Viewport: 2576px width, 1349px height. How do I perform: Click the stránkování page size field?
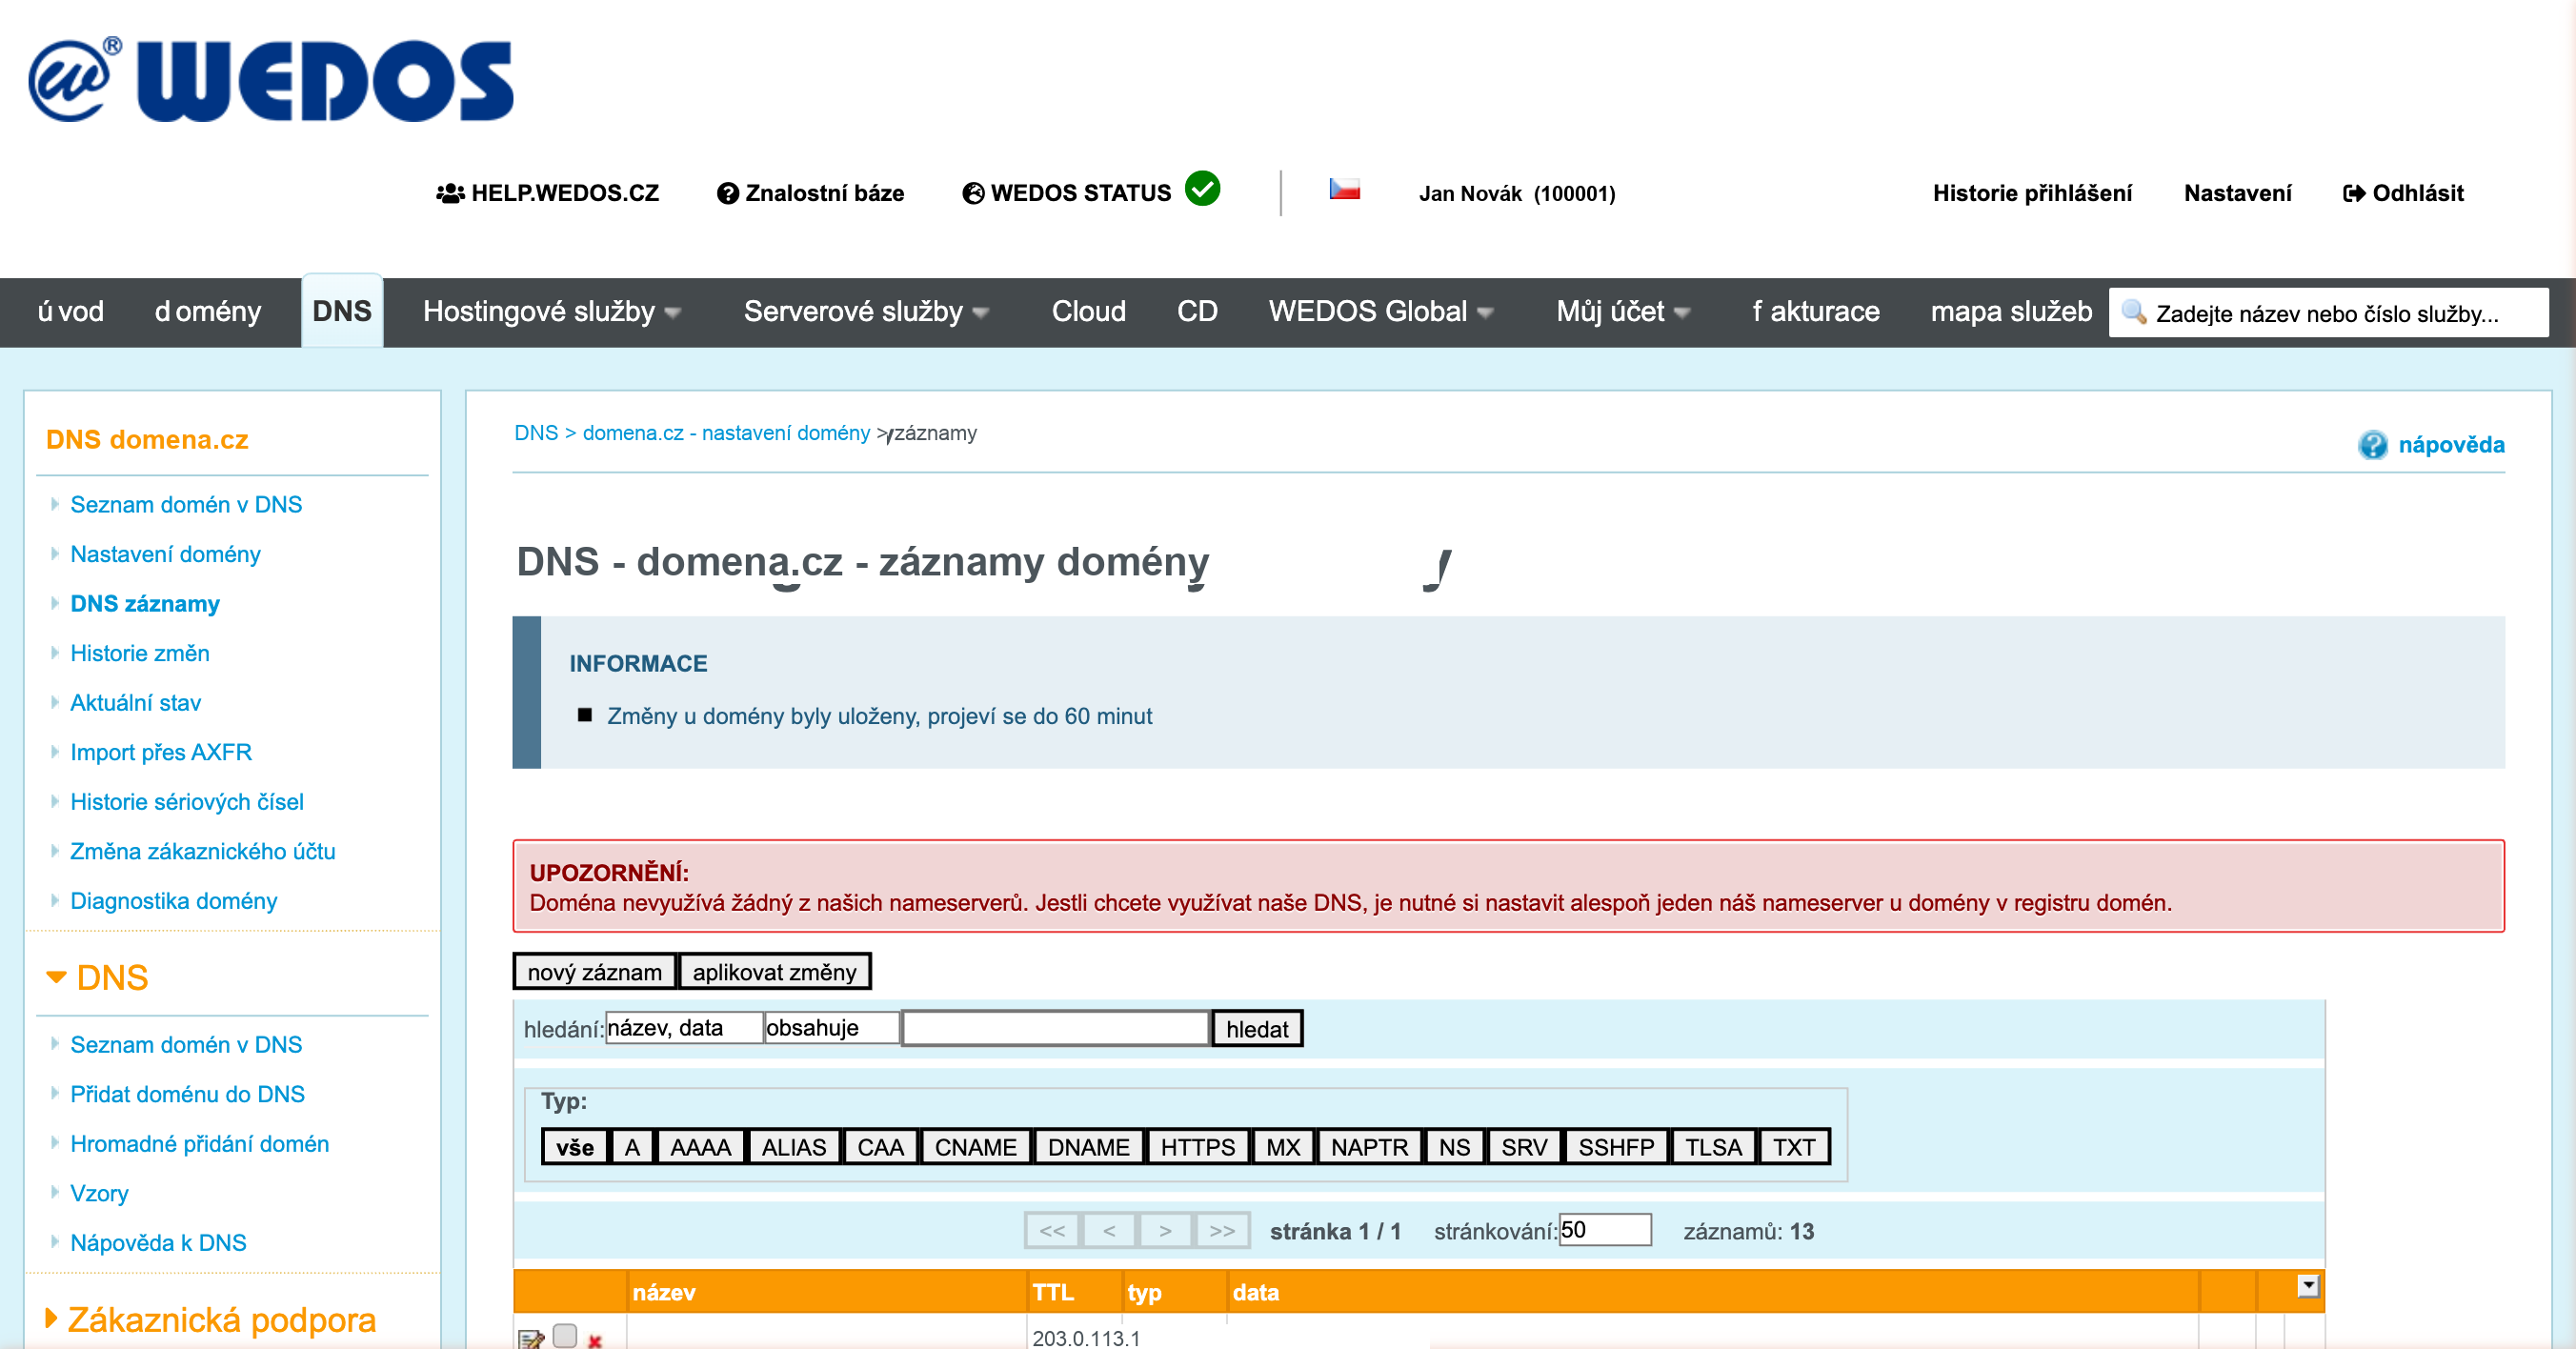click(1603, 1230)
